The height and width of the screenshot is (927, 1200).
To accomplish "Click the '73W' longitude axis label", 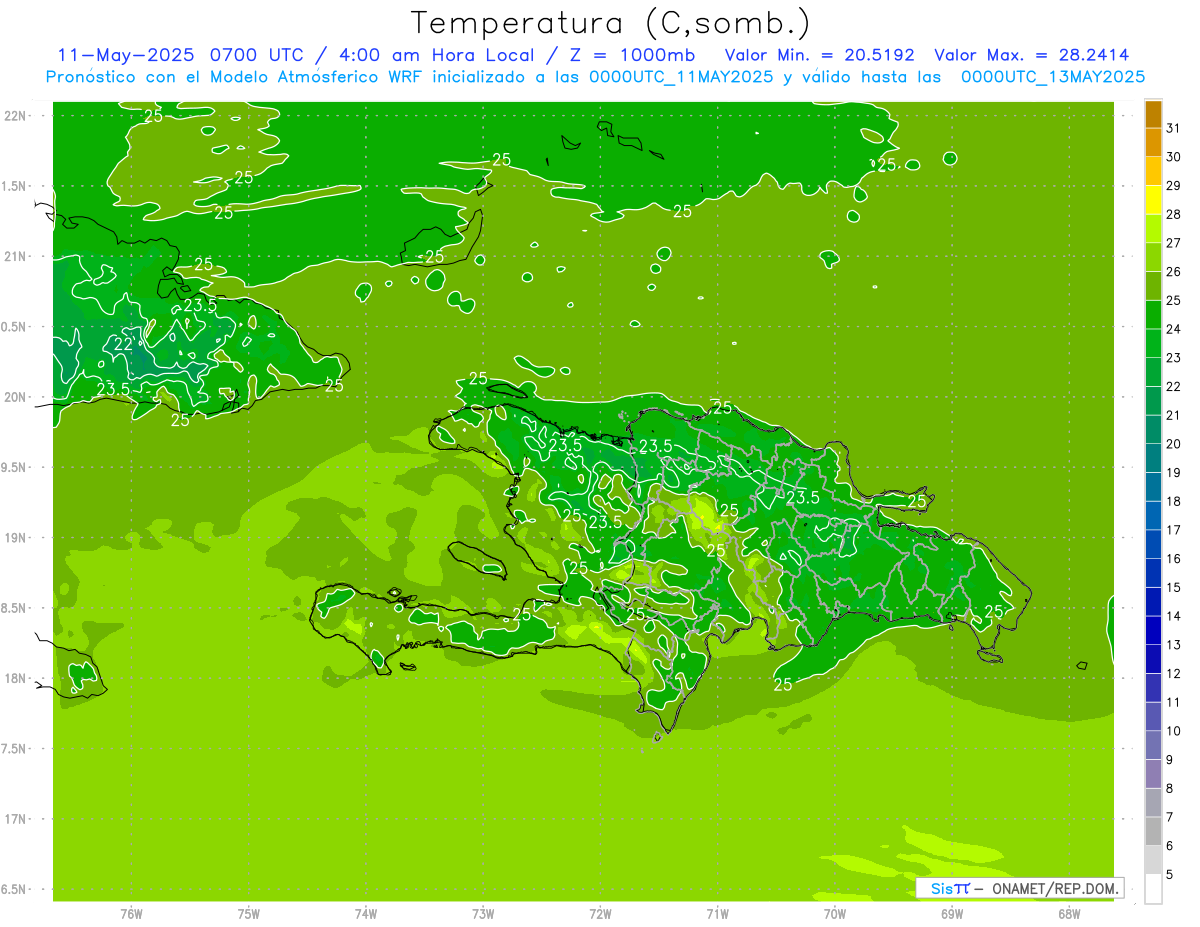I will 483,913.
